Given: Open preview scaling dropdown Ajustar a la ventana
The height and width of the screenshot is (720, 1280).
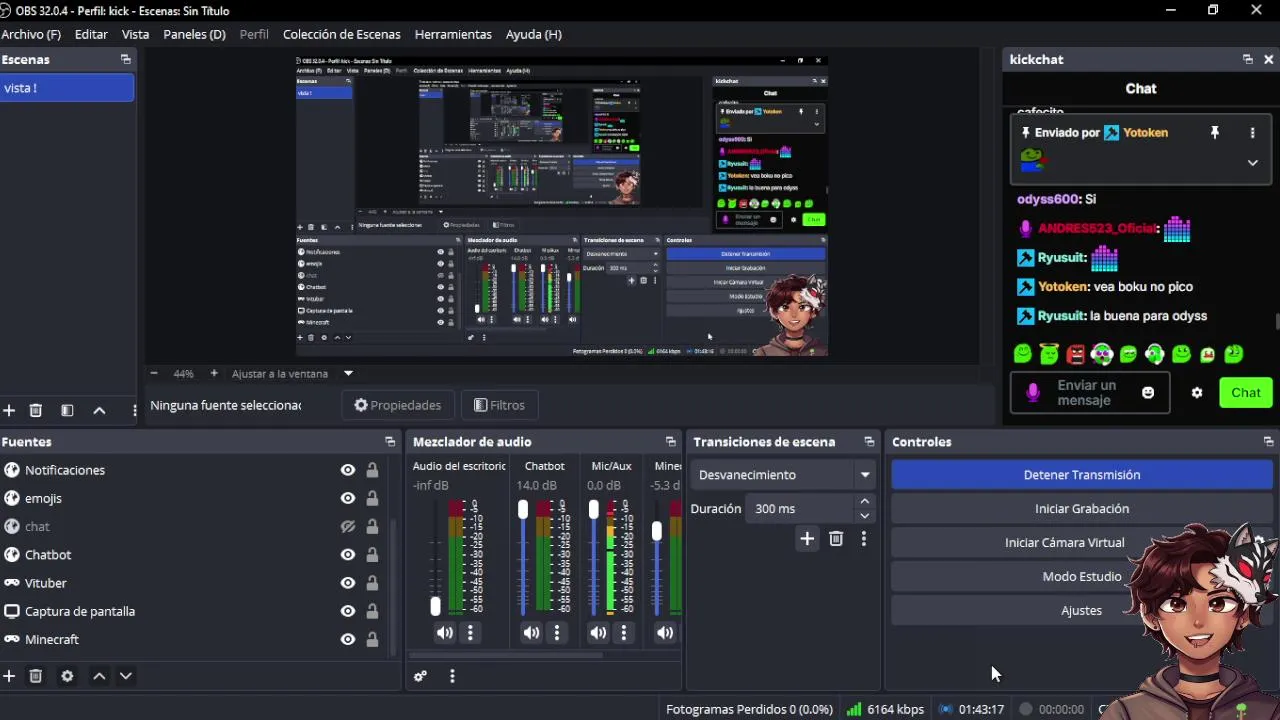Looking at the screenshot, I should coord(292,373).
